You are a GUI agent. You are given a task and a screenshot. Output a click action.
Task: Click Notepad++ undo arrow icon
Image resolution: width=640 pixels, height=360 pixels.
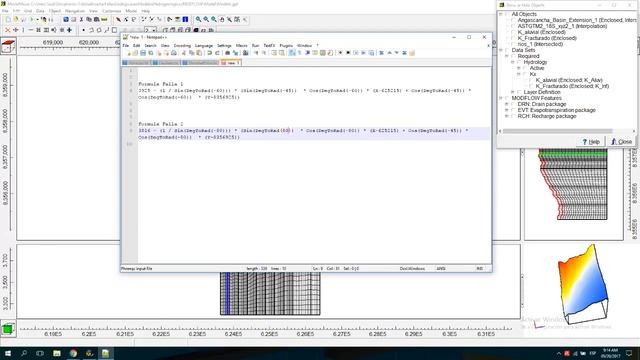[x=209, y=53]
